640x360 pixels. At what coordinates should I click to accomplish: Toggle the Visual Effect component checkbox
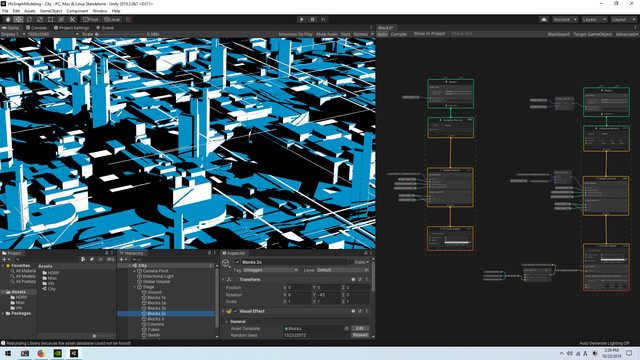(x=236, y=311)
